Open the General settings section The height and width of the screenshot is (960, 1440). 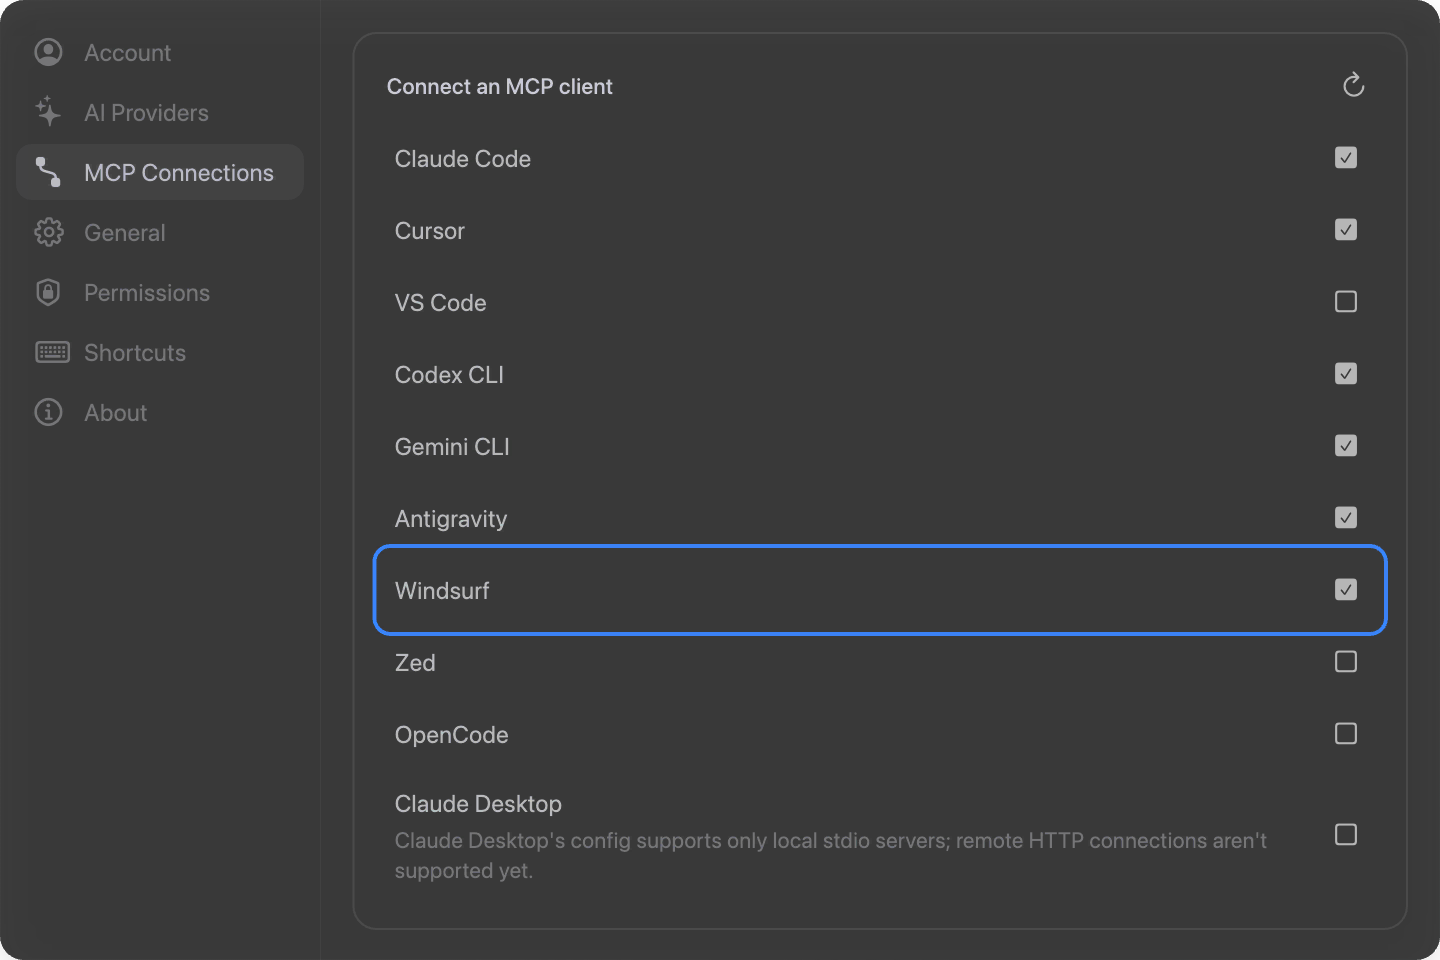pyautogui.click(x=160, y=232)
